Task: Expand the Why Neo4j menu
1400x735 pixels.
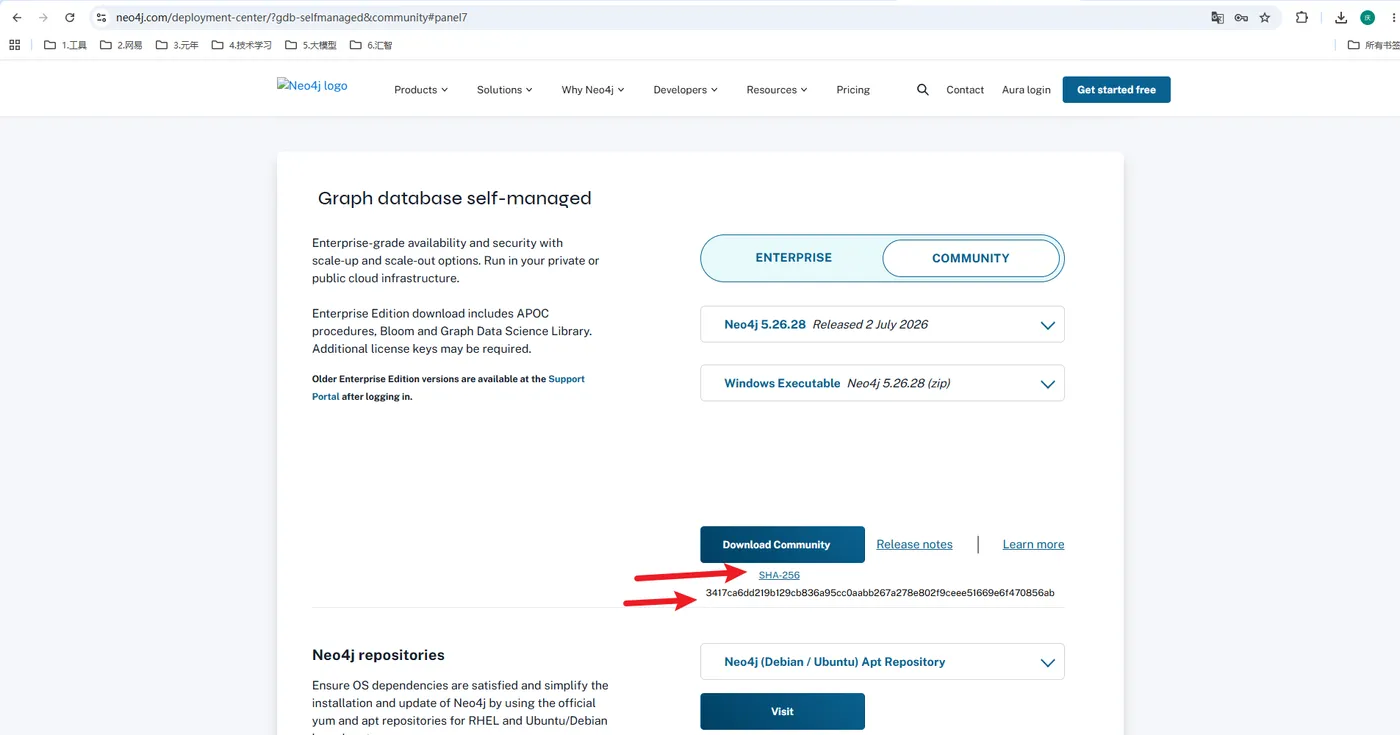Action: 593,90
